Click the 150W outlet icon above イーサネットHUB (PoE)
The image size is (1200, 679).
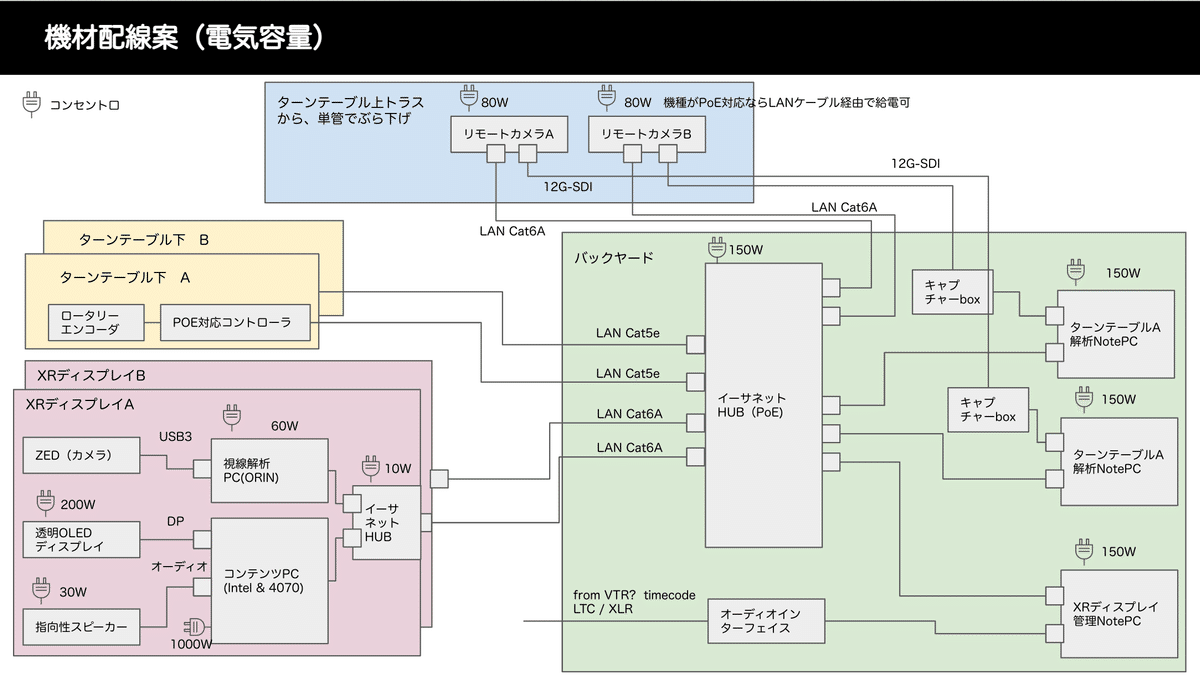716,248
